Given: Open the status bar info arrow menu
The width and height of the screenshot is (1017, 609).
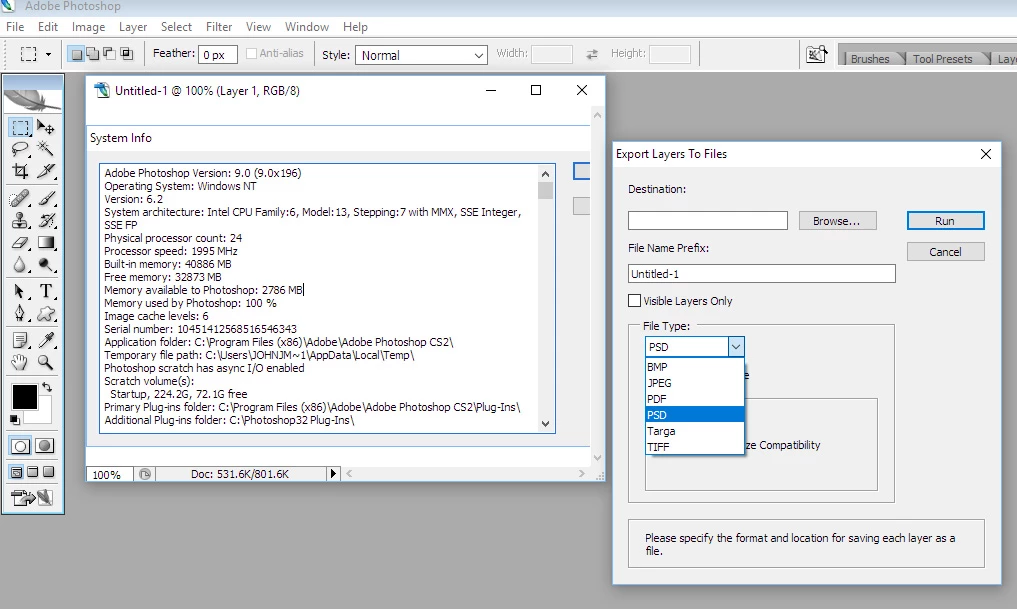Looking at the screenshot, I should click(333, 473).
